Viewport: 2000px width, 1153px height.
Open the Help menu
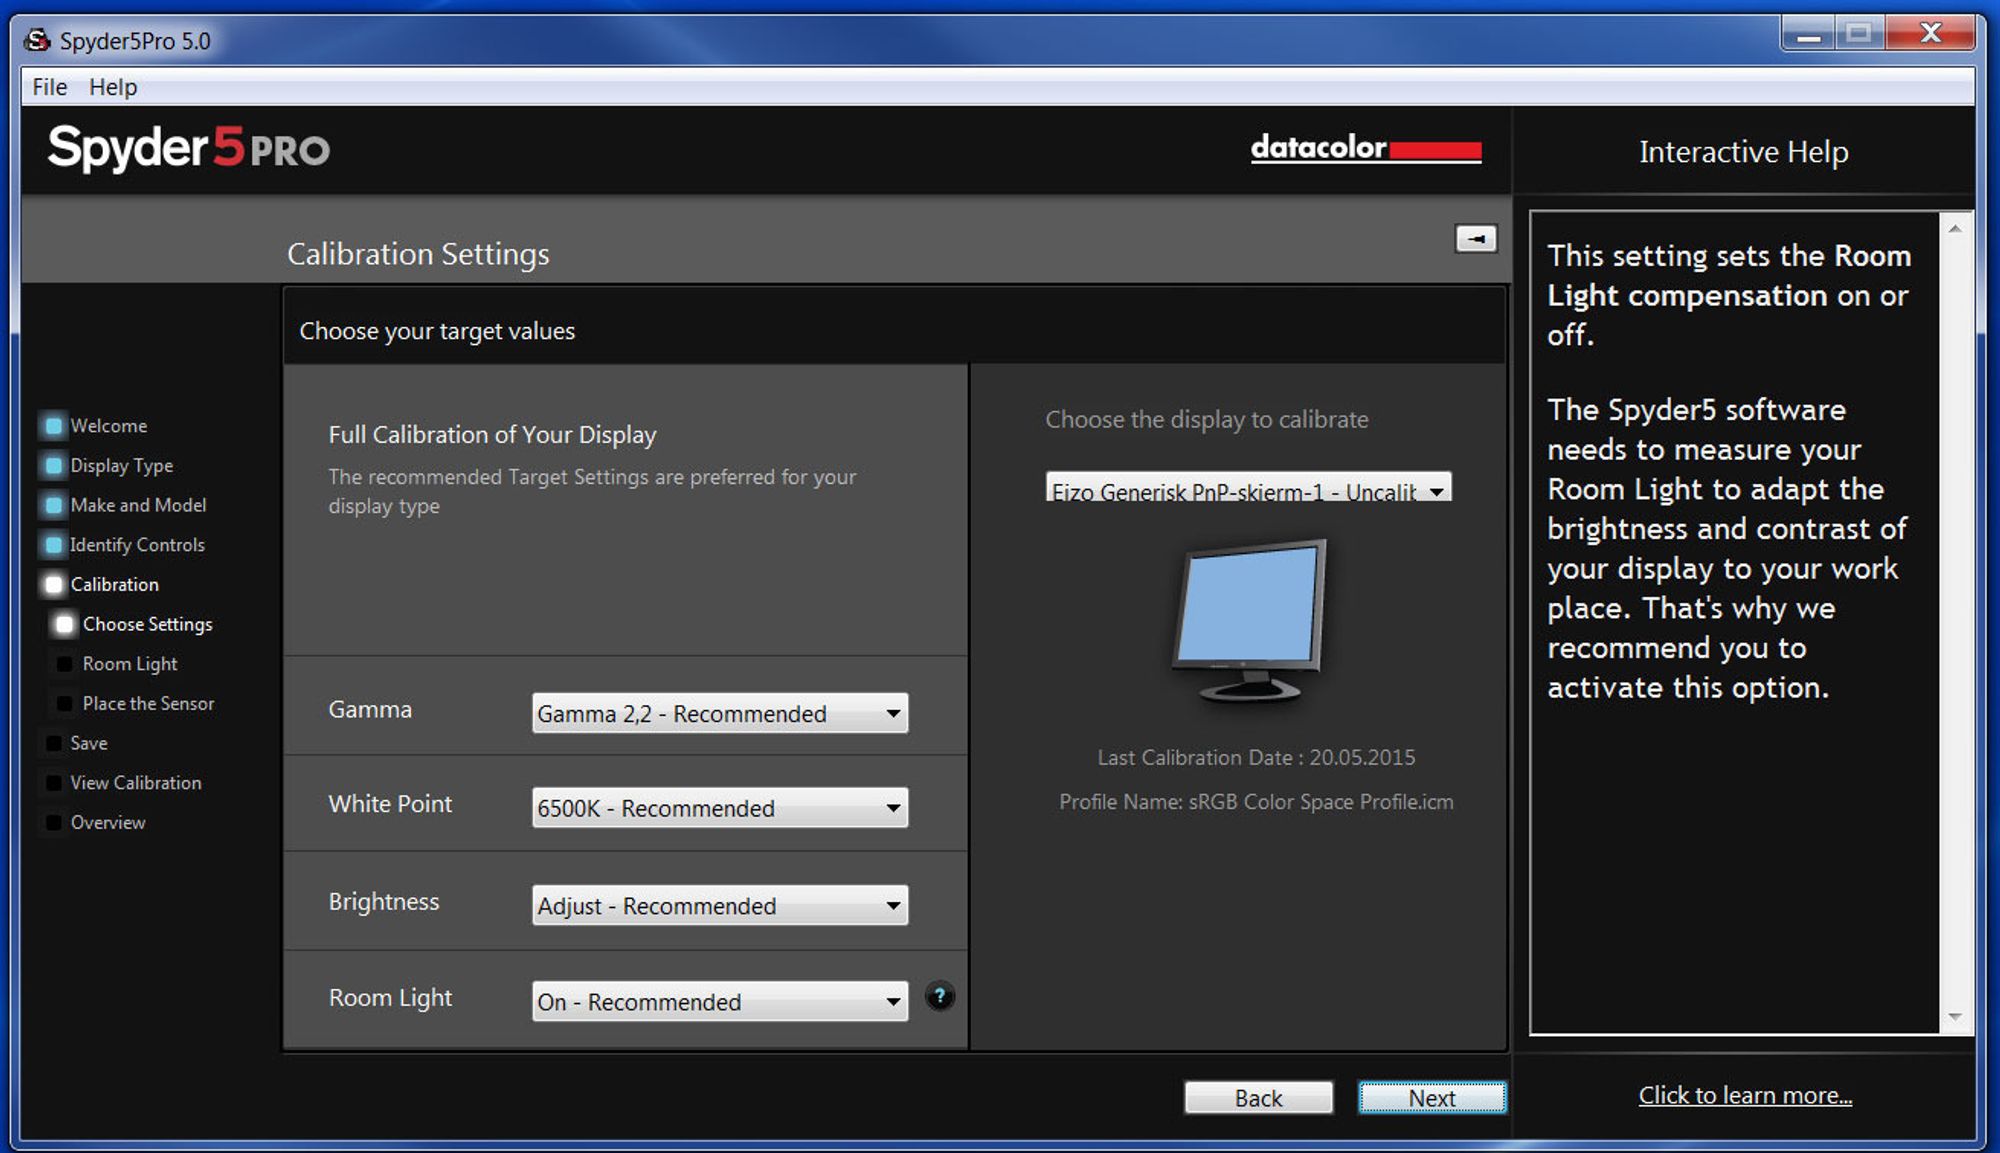[x=113, y=87]
